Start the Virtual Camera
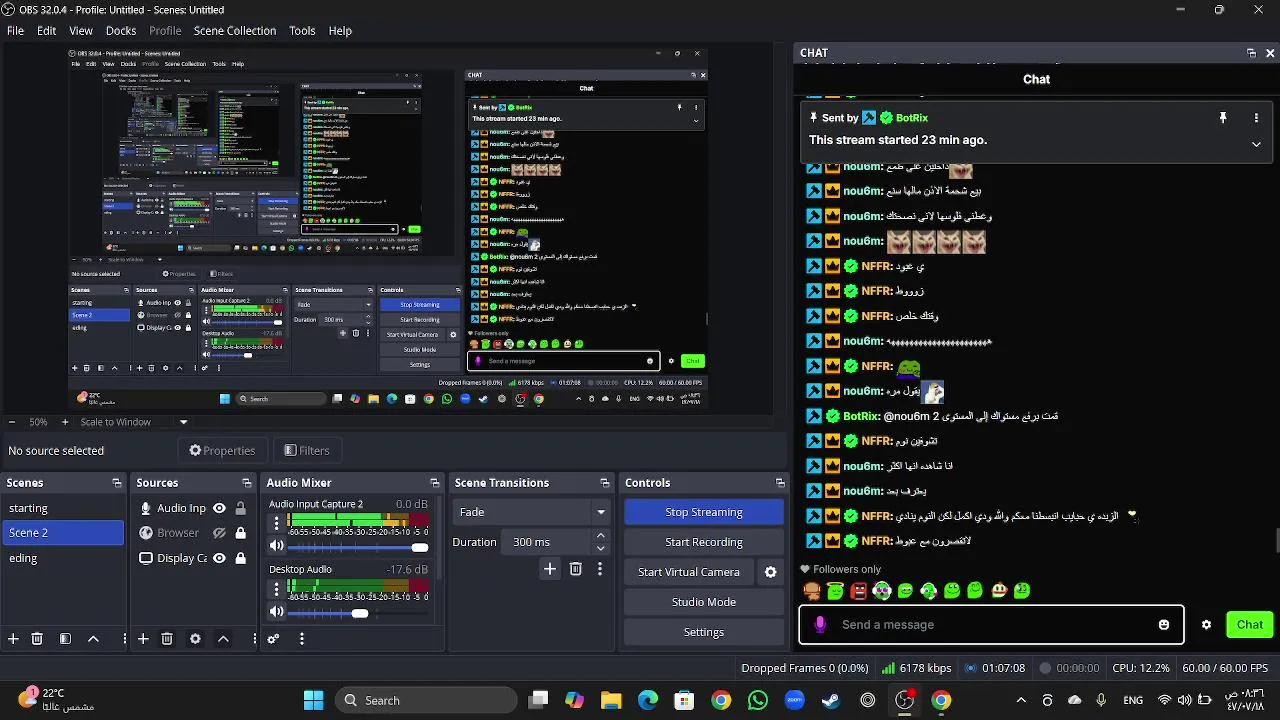This screenshot has width=1280, height=720. pos(689,572)
